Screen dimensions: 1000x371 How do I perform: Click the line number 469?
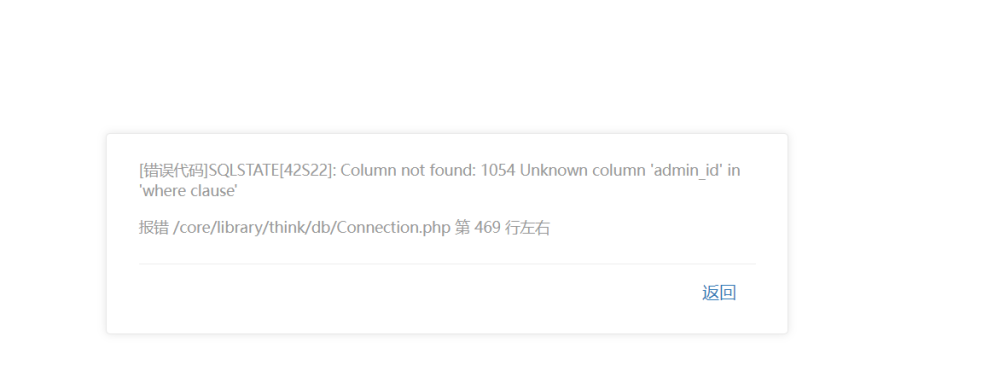tap(487, 228)
